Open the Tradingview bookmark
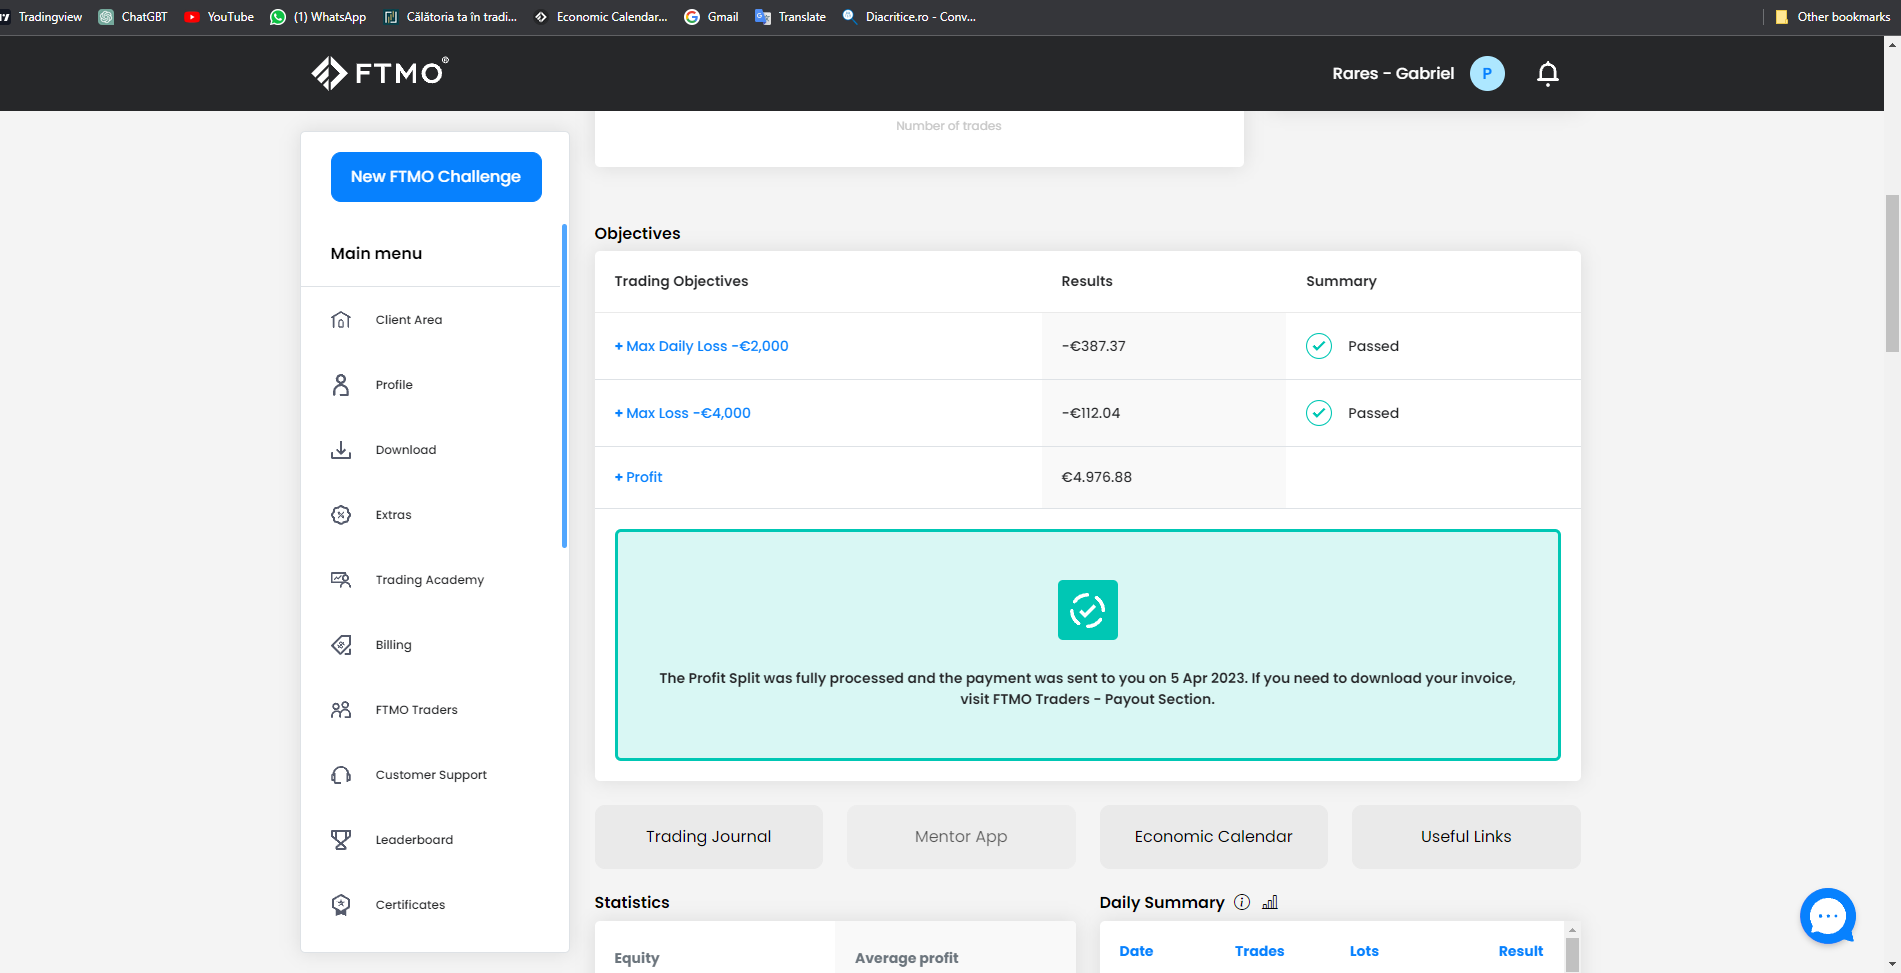This screenshot has height=973, width=1901. coord(42,17)
